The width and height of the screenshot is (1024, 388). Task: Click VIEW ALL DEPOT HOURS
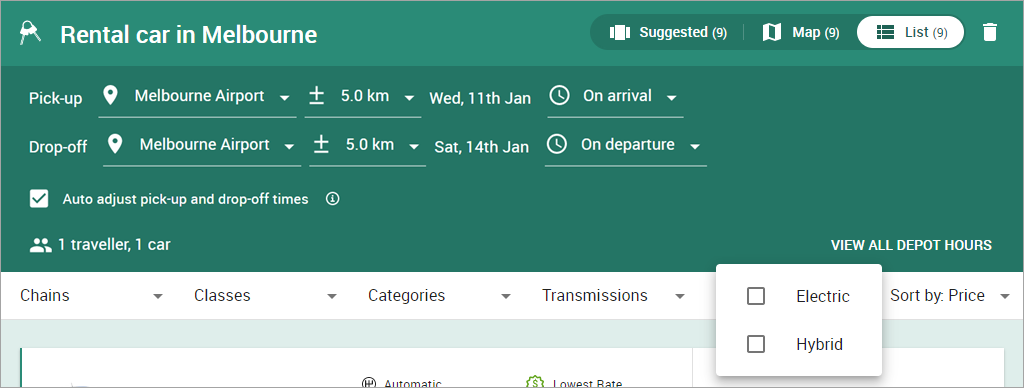pos(911,246)
